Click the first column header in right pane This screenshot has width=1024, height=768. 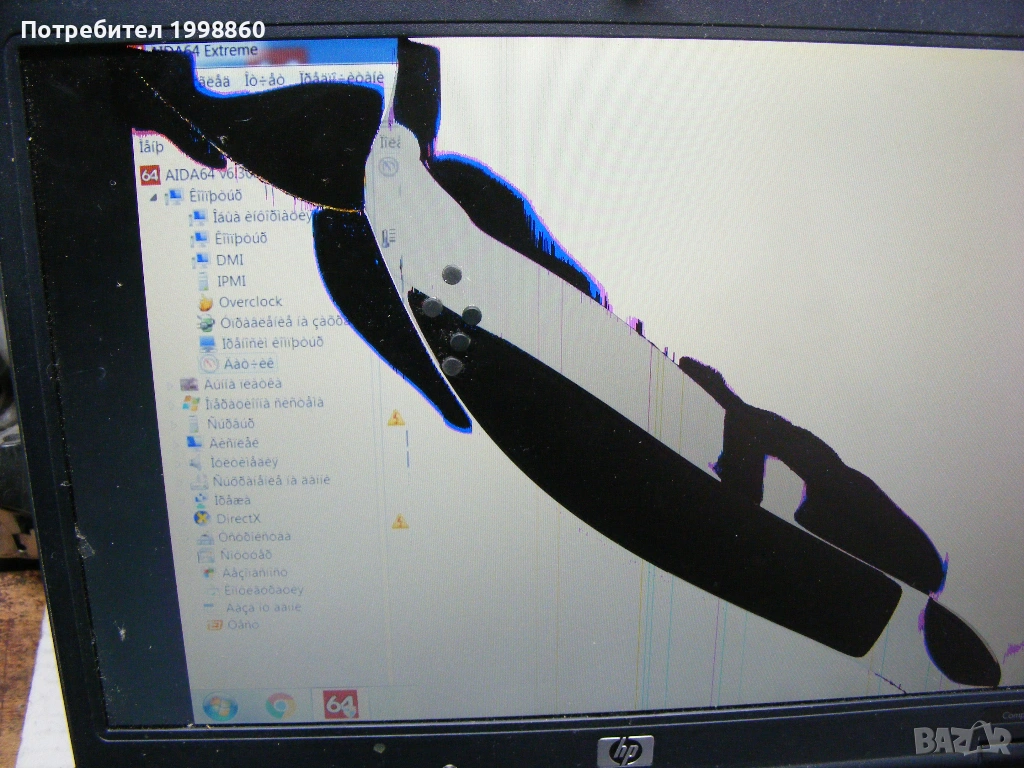point(391,143)
